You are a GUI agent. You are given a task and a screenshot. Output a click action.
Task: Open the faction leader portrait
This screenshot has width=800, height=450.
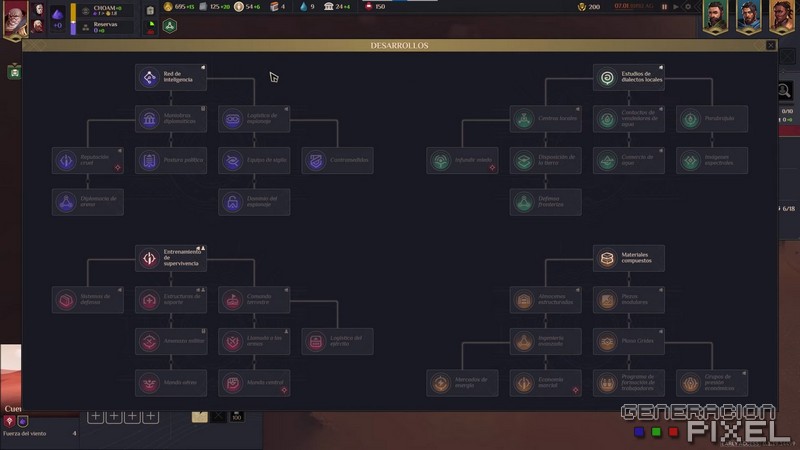pyautogui.click(x=15, y=20)
